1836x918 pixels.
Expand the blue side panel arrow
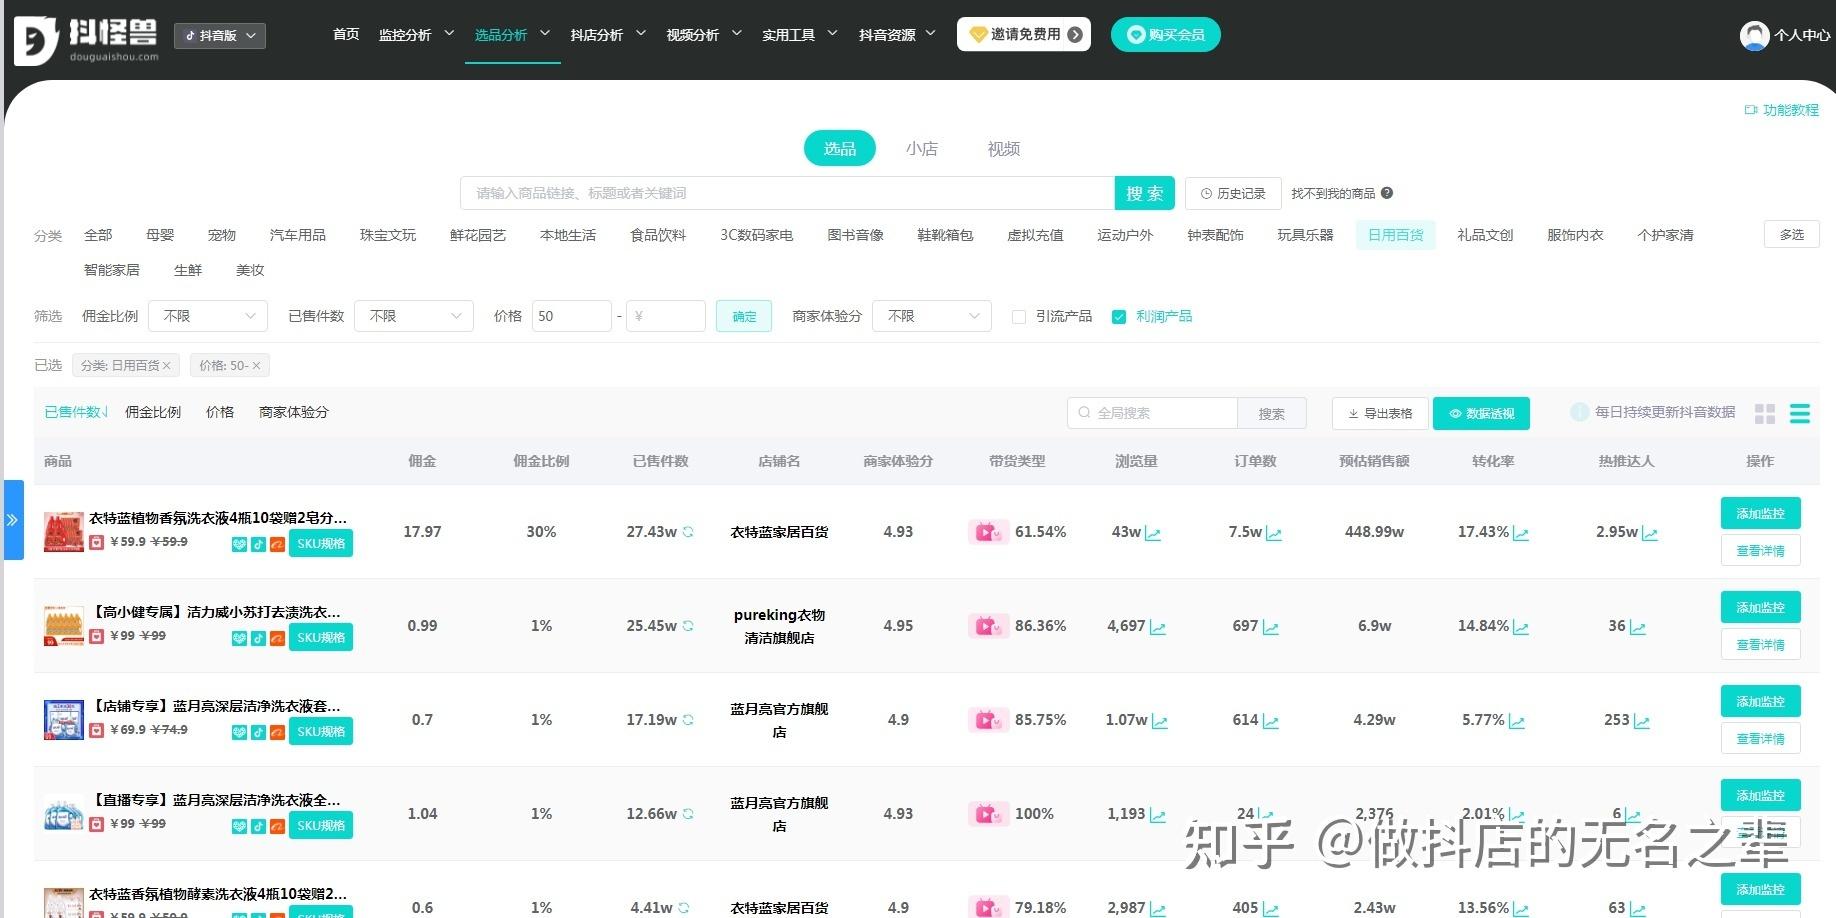point(13,520)
